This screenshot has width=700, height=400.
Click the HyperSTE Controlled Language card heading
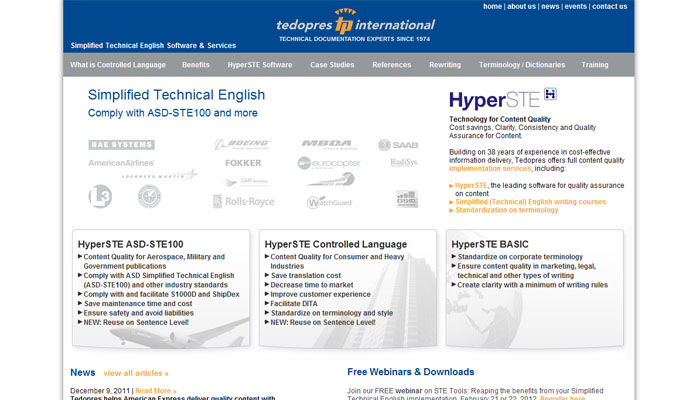pos(336,244)
